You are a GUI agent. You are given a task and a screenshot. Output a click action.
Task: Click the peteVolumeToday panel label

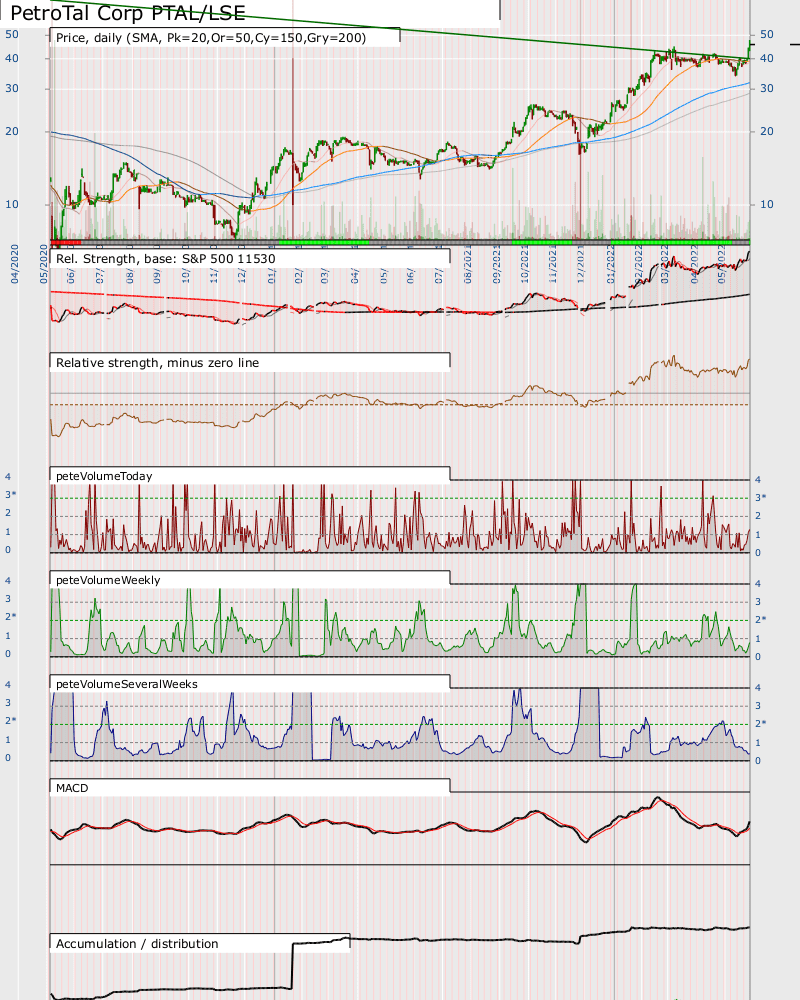click(x=104, y=476)
